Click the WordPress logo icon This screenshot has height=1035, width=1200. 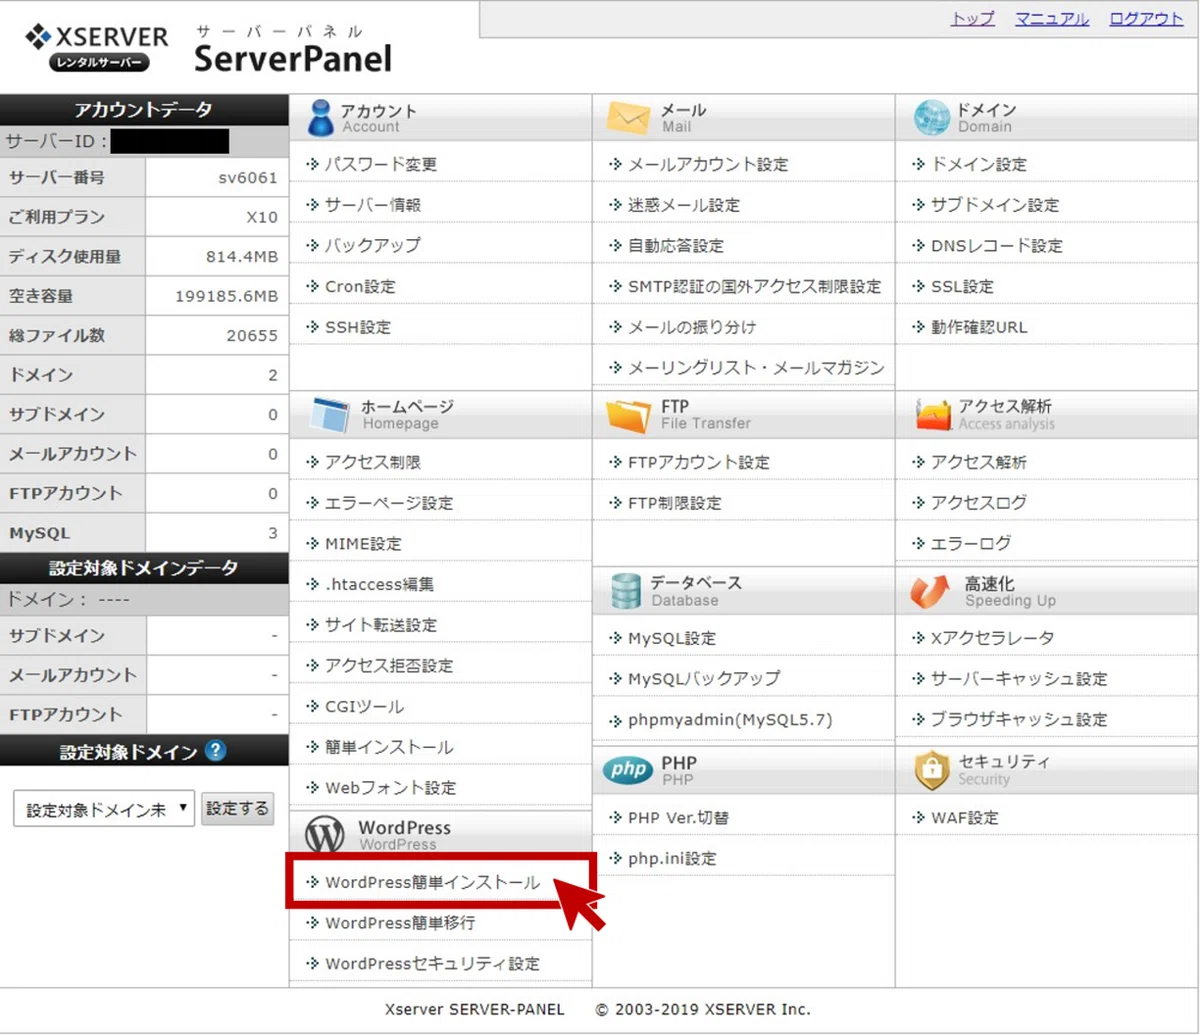[x=325, y=834]
